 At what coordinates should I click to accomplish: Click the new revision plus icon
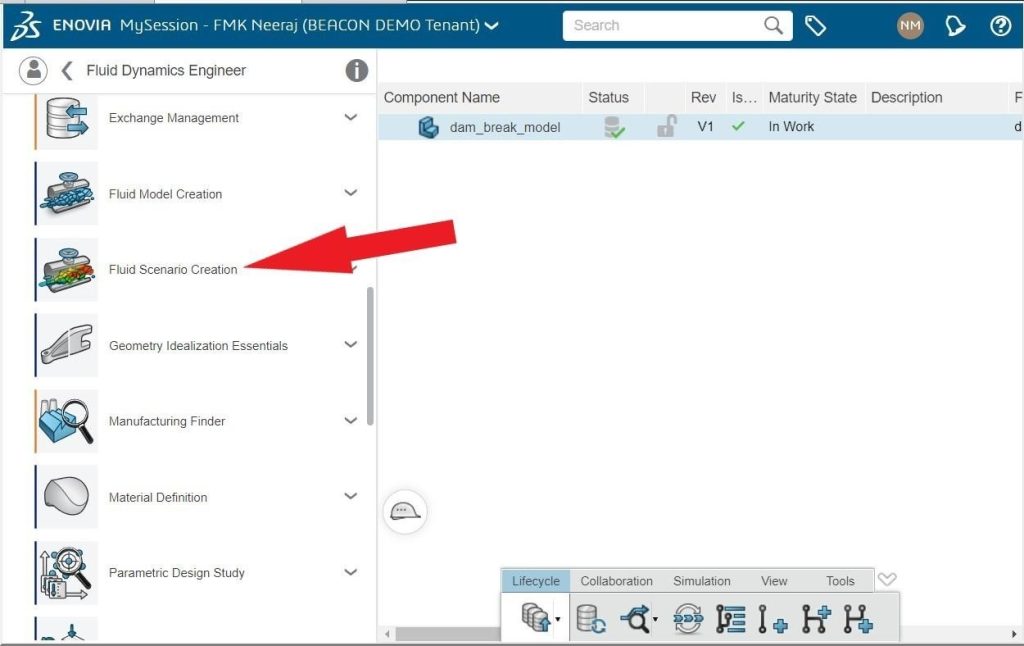coord(773,619)
